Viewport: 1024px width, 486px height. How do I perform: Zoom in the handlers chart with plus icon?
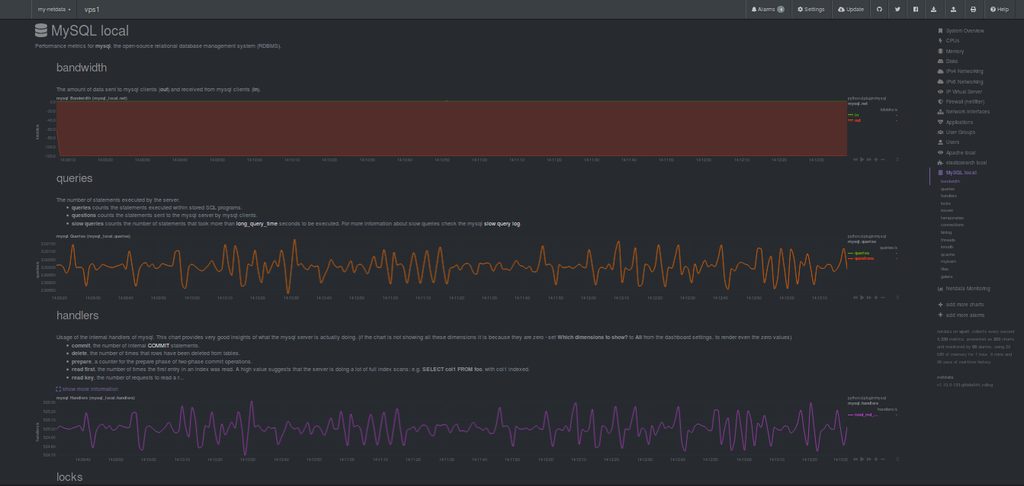876,459
